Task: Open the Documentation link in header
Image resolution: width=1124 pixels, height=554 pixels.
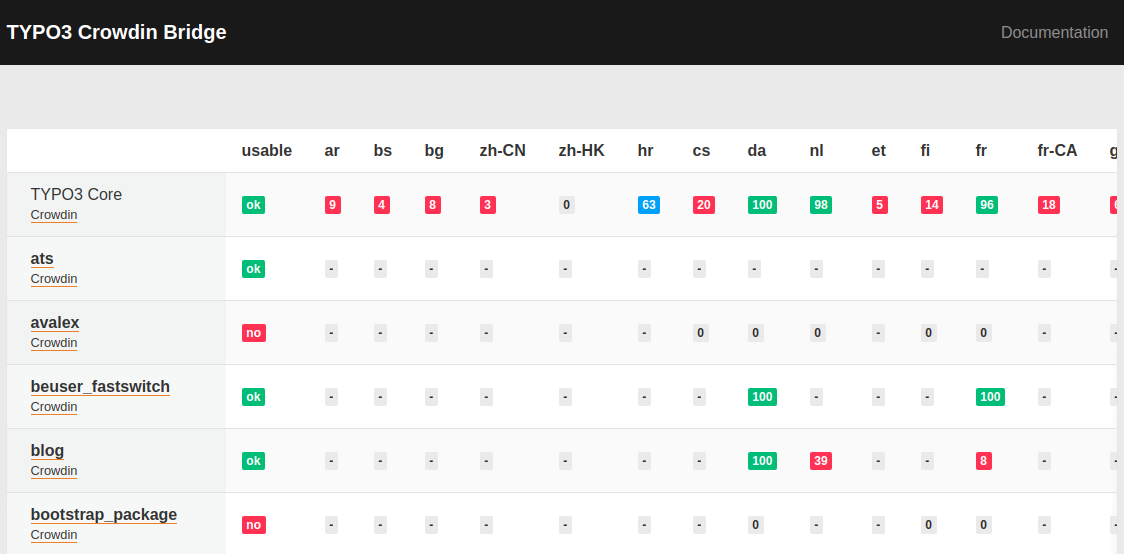Action: [1054, 32]
